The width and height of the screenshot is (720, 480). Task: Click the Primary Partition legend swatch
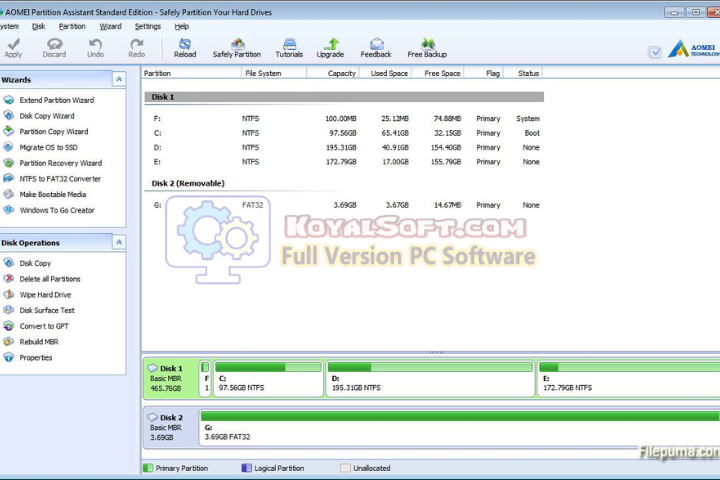[148, 468]
